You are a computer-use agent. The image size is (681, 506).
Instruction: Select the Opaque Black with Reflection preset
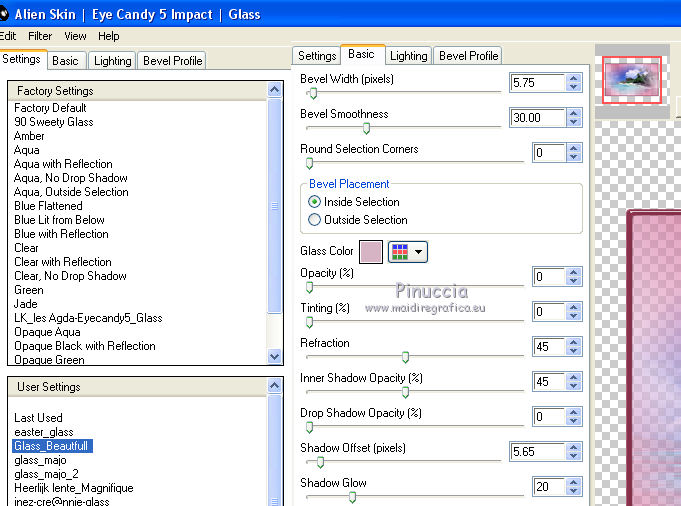[85, 346]
